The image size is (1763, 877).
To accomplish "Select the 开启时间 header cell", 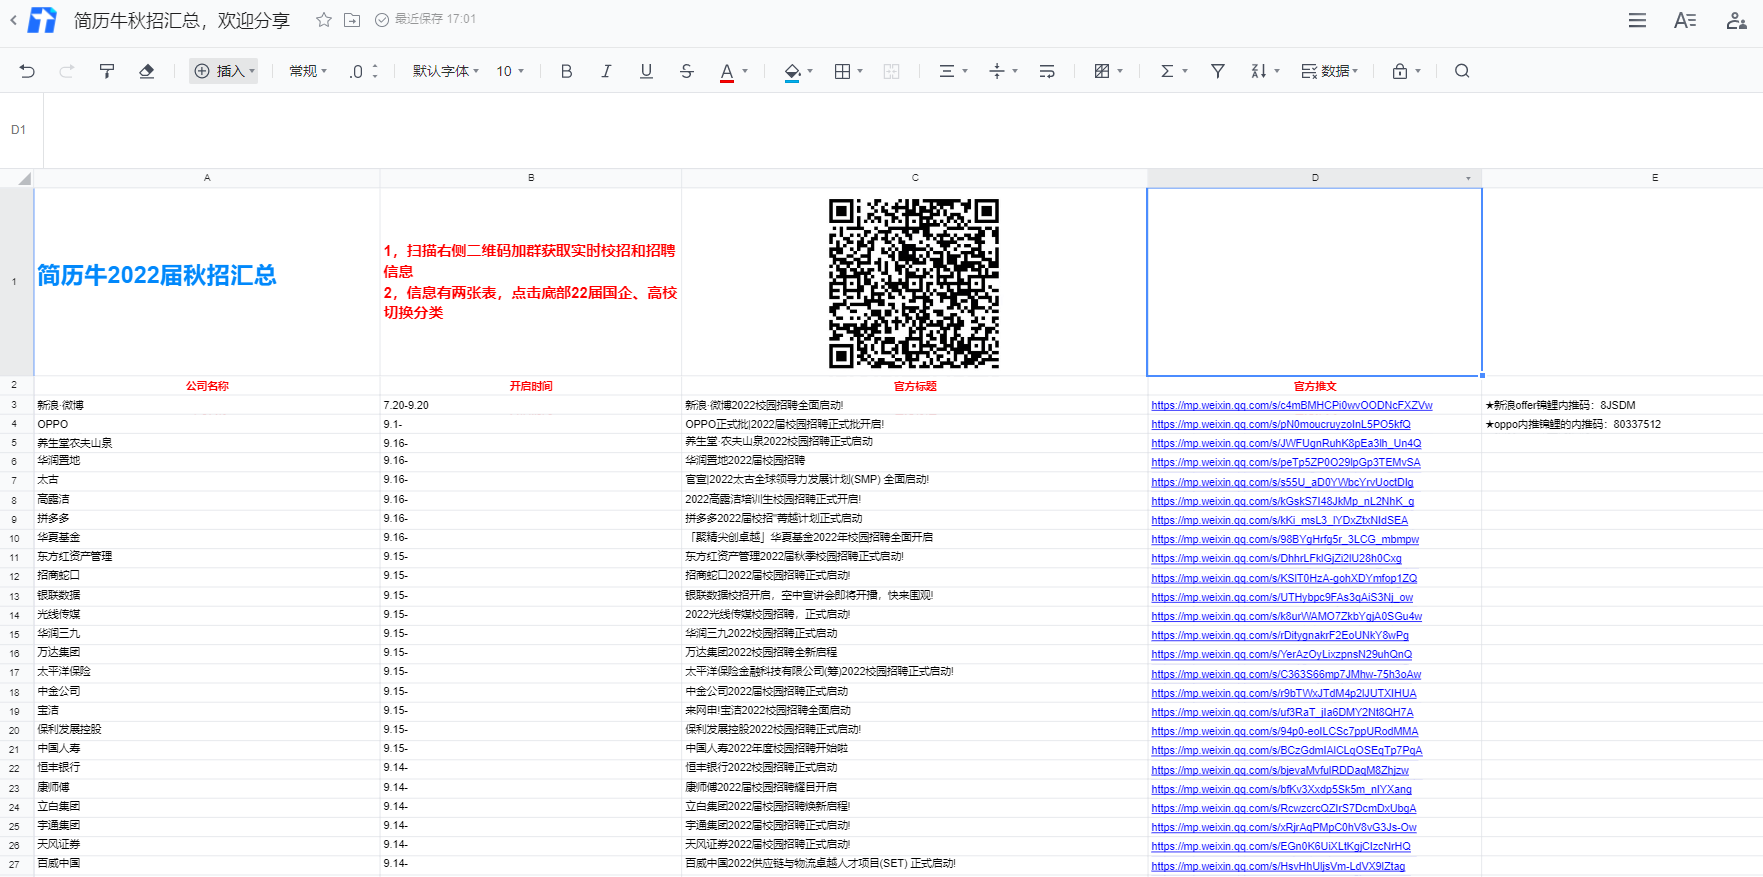I will tap(530, 386).
